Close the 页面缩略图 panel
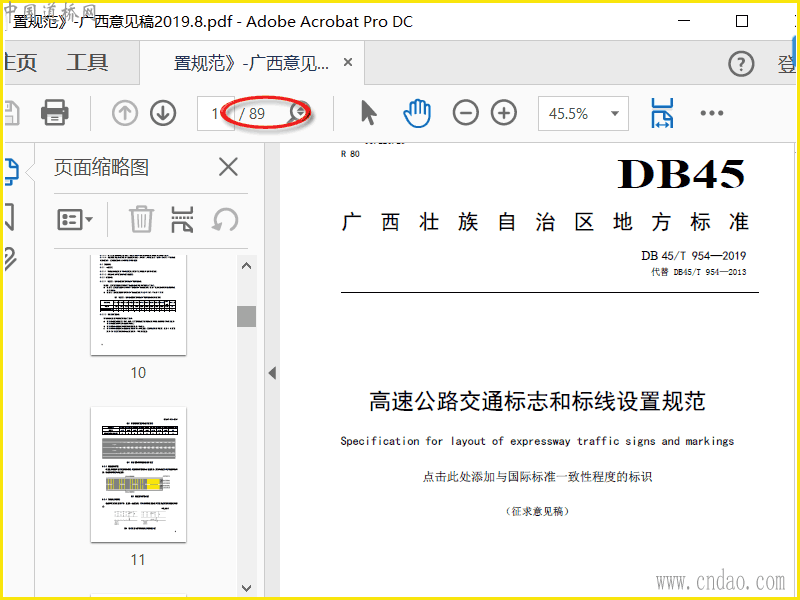Screen dimensions: 800x600 tap(228, 167)
